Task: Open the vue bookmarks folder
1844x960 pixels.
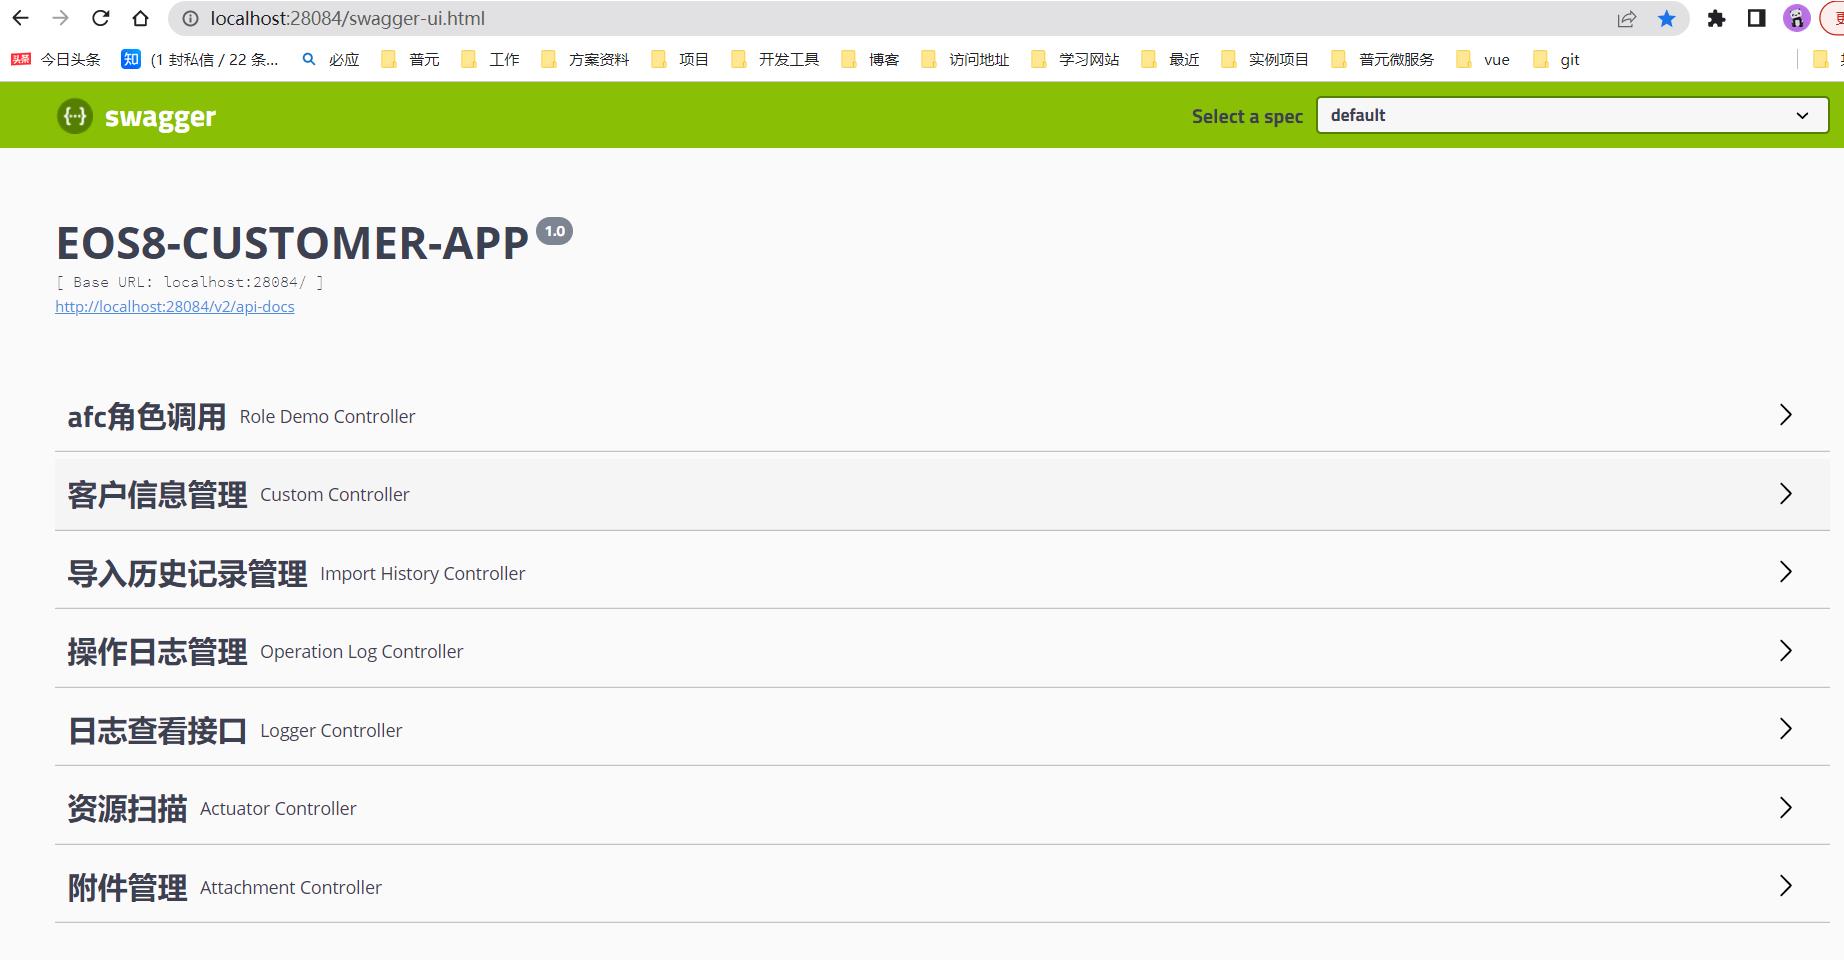Action: 1485,60
